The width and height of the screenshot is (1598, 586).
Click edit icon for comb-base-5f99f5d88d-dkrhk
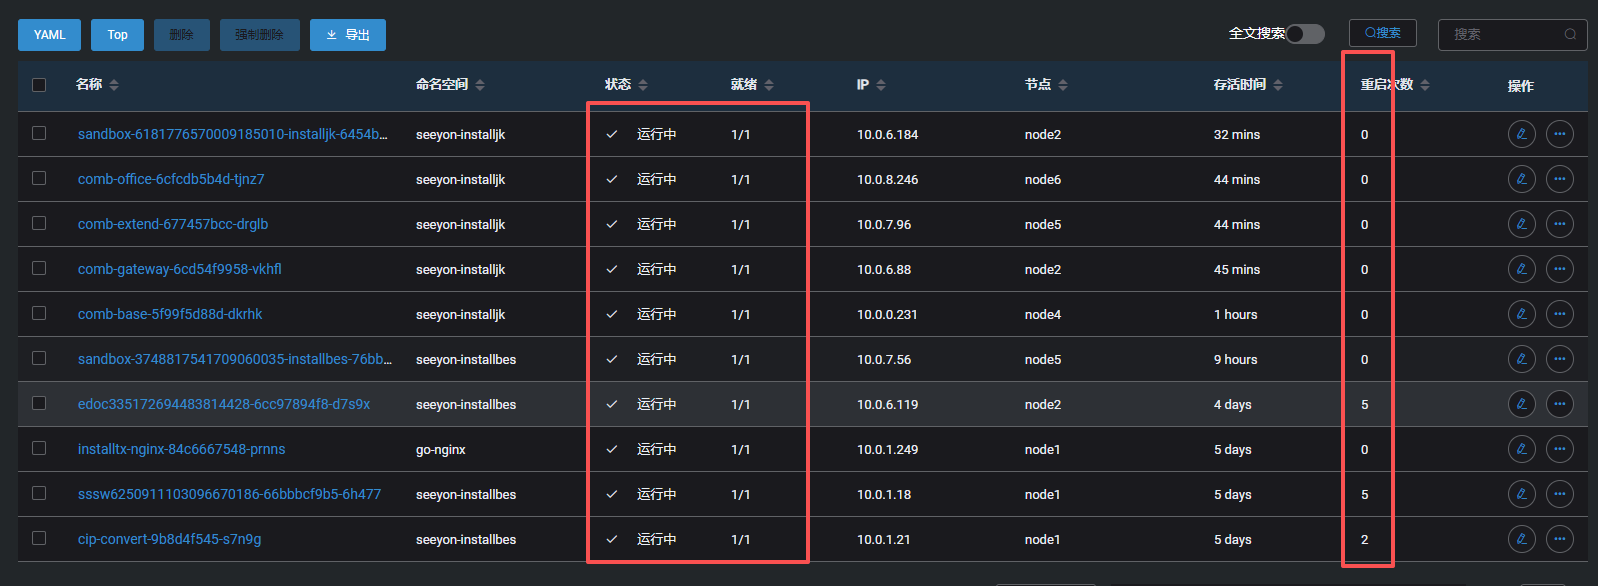point(1521,314)
